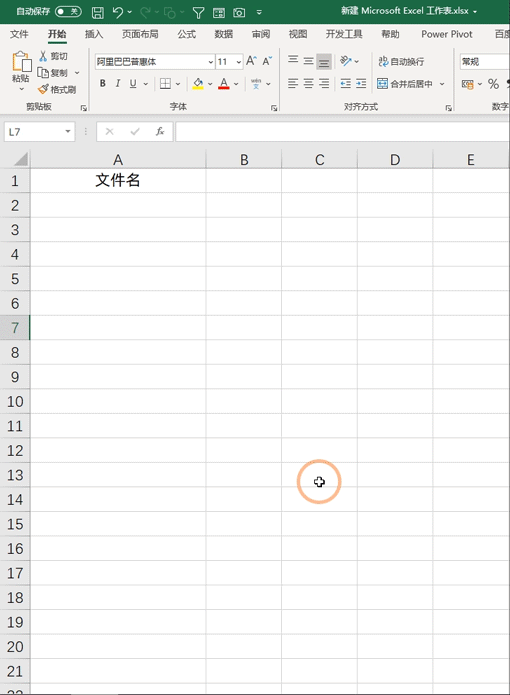Click the cancel X in formula bar
Screen dimensions: 510x695
[109, 132]
